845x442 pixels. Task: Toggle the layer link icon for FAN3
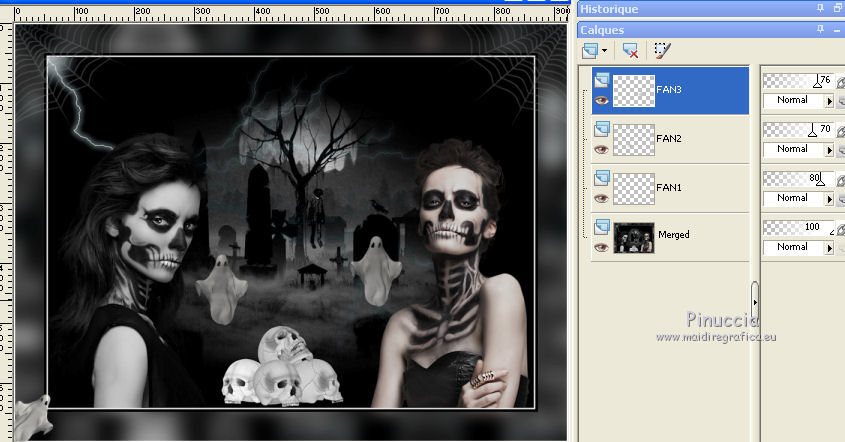point(841,83)
